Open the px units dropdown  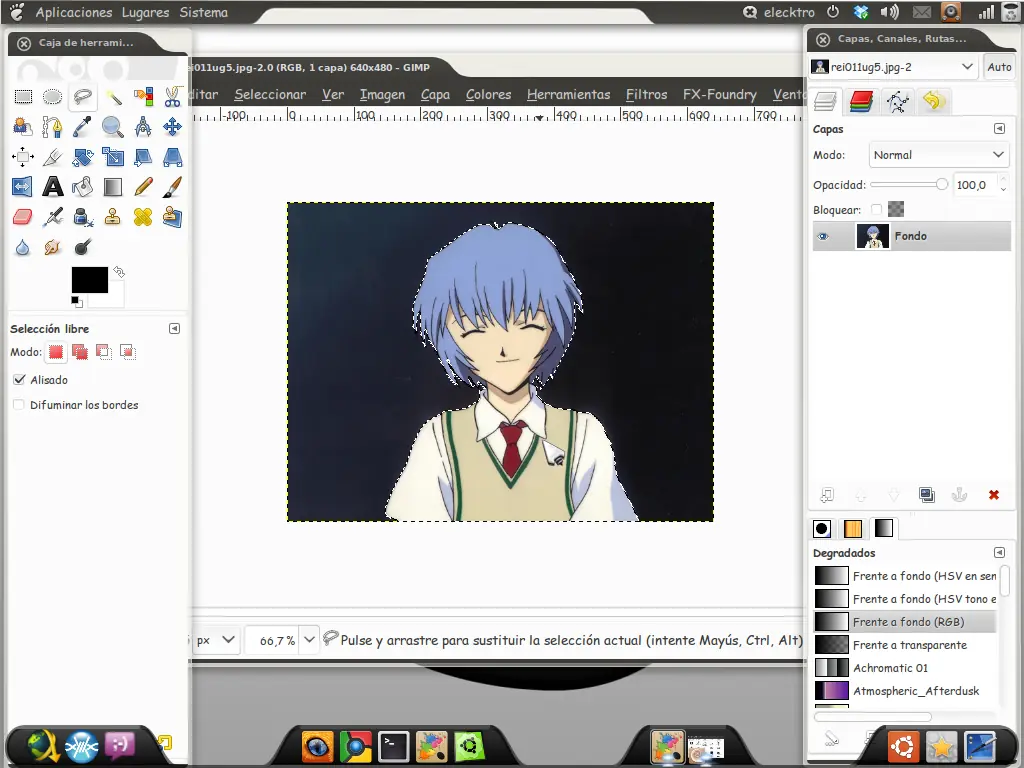tap(216, 640)
